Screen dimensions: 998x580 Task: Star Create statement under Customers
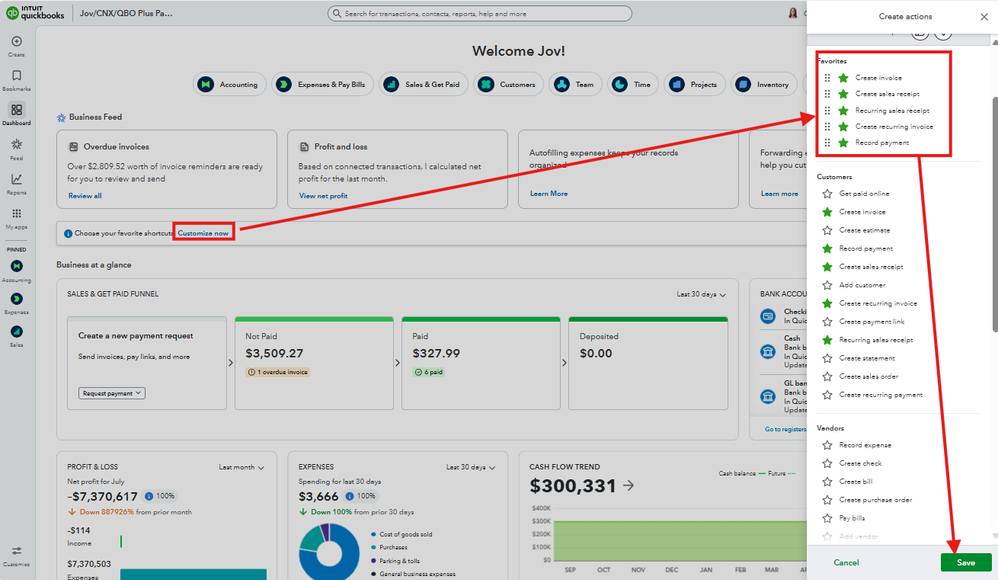[827, 358]
